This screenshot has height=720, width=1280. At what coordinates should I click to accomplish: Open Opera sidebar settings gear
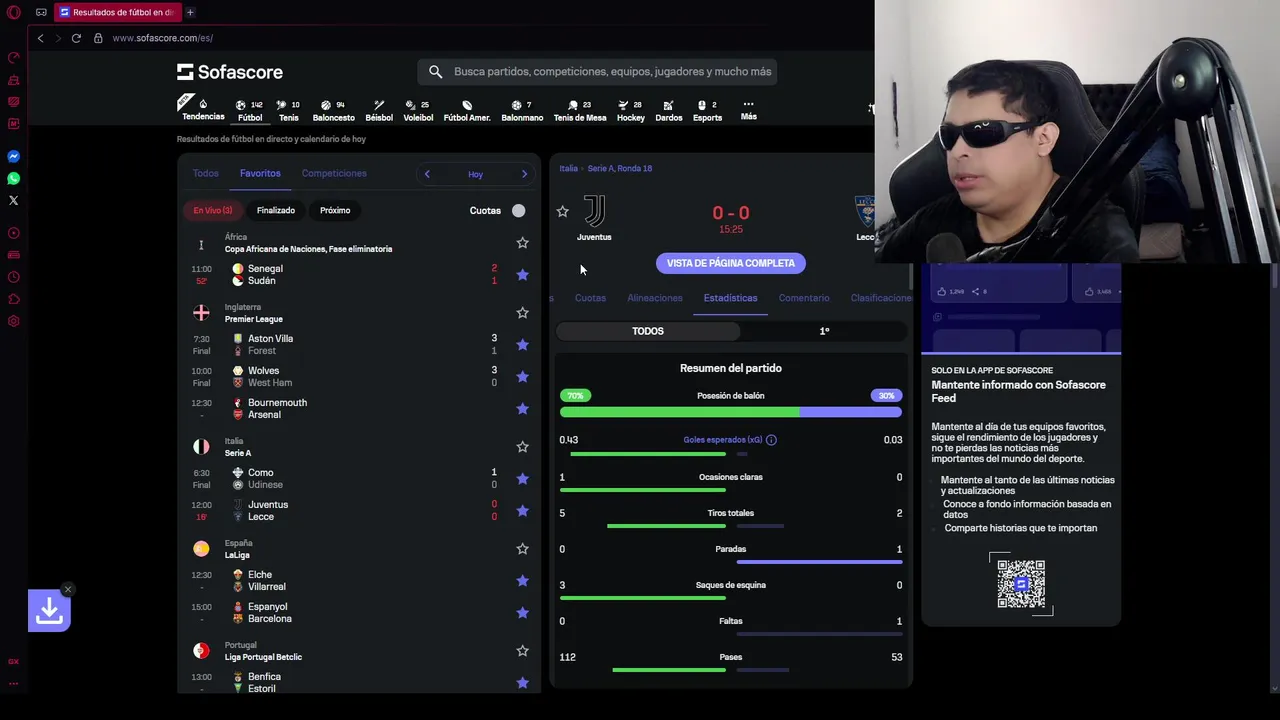pyautogui.click(x=14, y=321)
